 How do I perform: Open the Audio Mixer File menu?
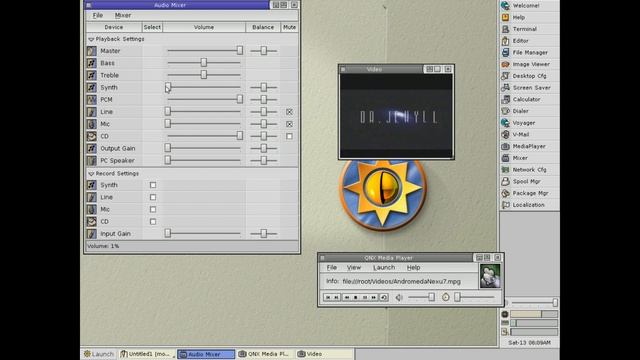coord(98,16)
